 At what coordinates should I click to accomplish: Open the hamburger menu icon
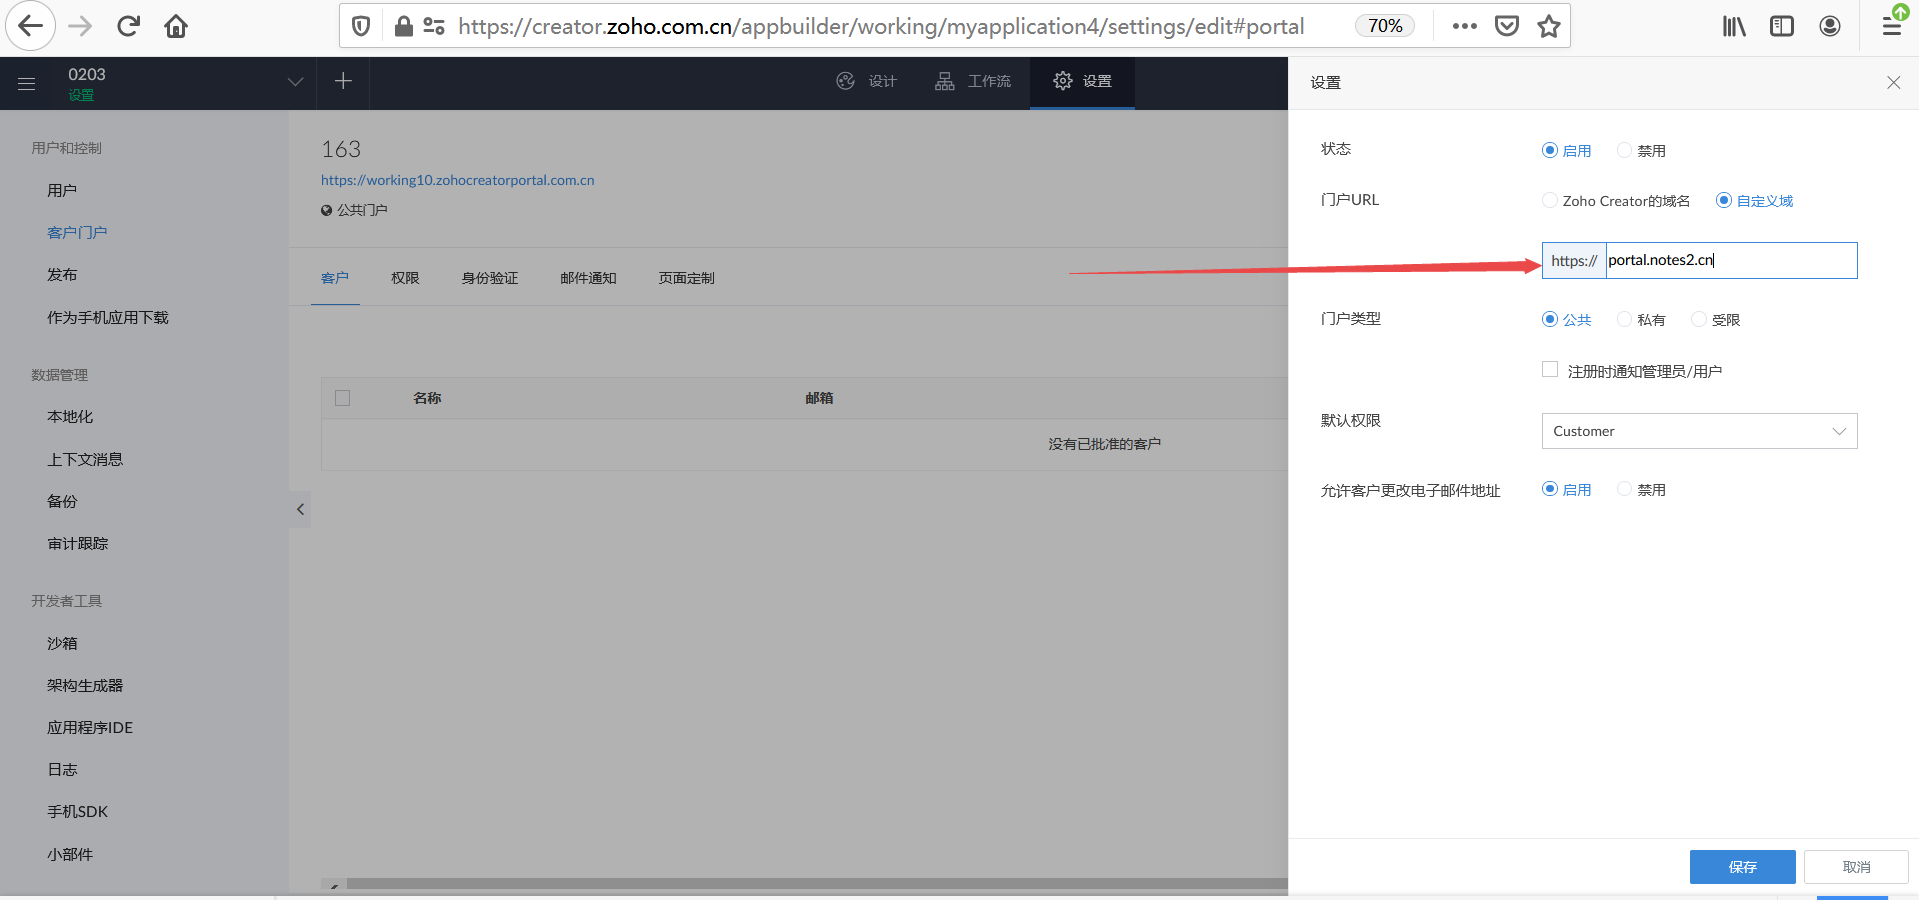27,84
